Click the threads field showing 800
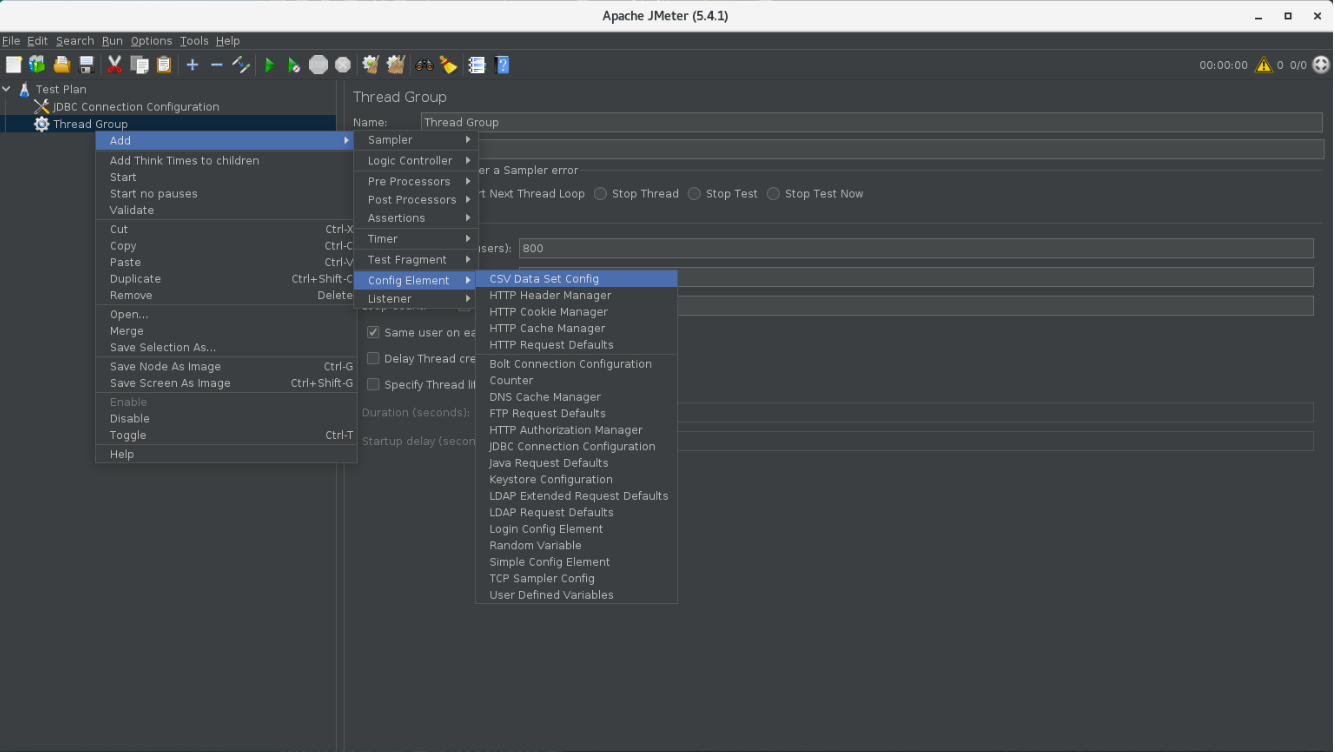This screenshot has height=752, width=1335. (x=916, y=248)
